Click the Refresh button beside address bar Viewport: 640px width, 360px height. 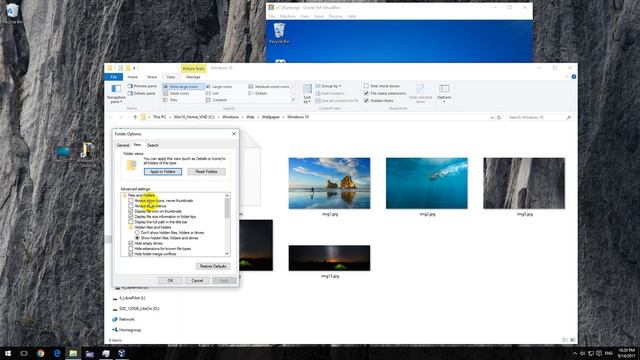click(x=499, y=117)
